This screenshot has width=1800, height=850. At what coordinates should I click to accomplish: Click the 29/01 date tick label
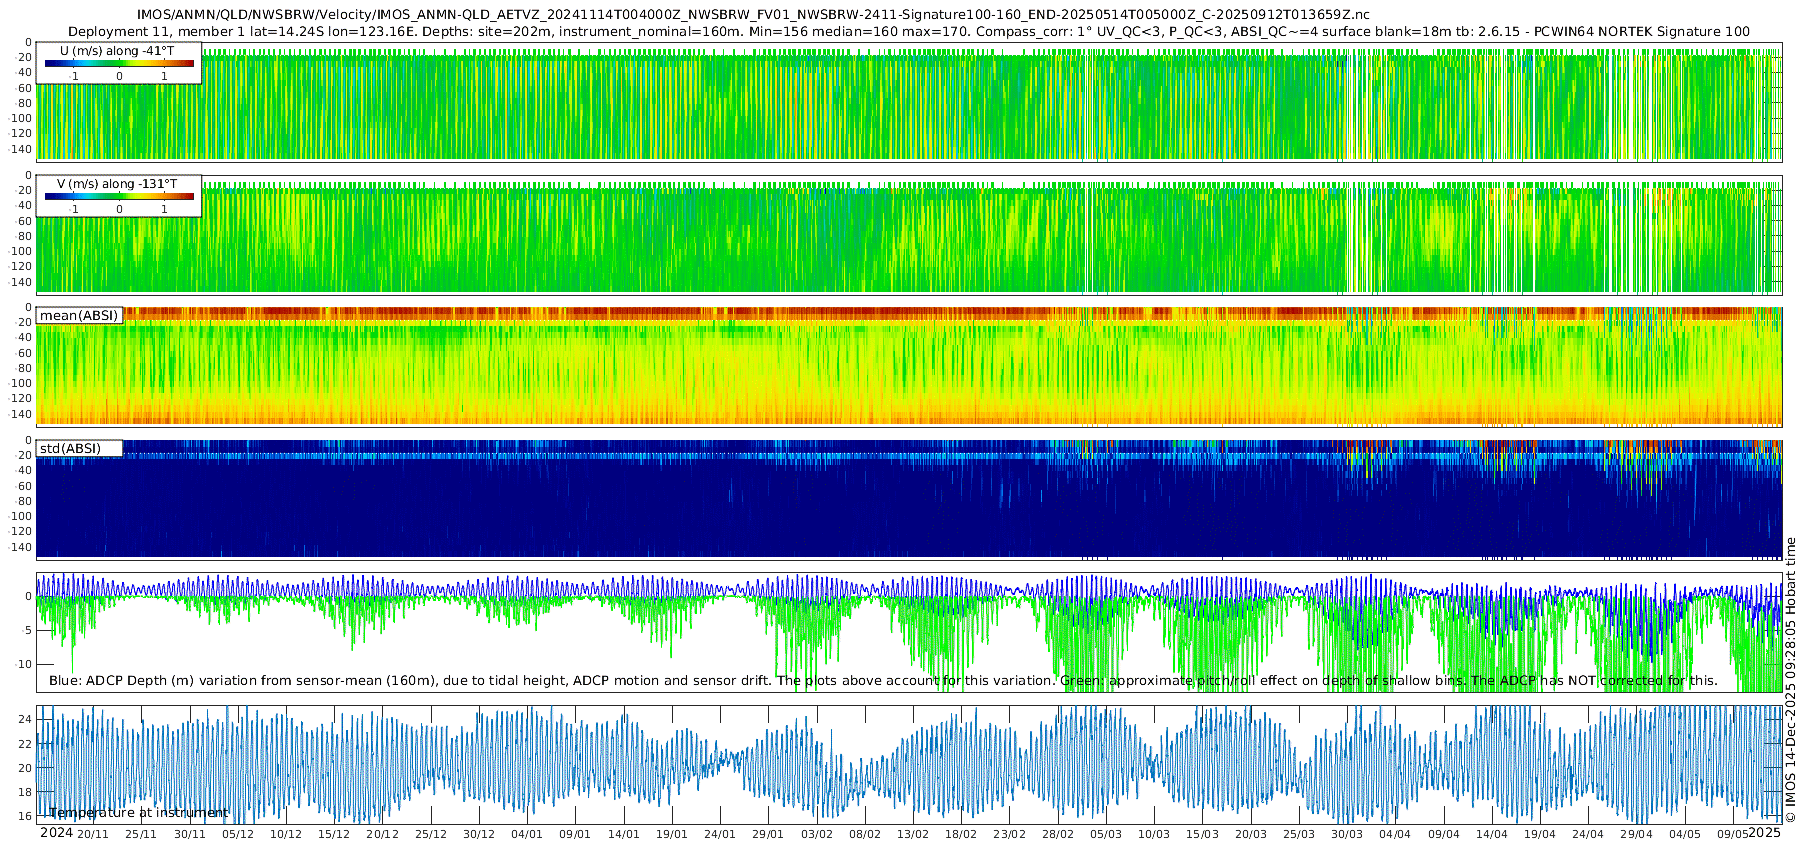(768, 834)
